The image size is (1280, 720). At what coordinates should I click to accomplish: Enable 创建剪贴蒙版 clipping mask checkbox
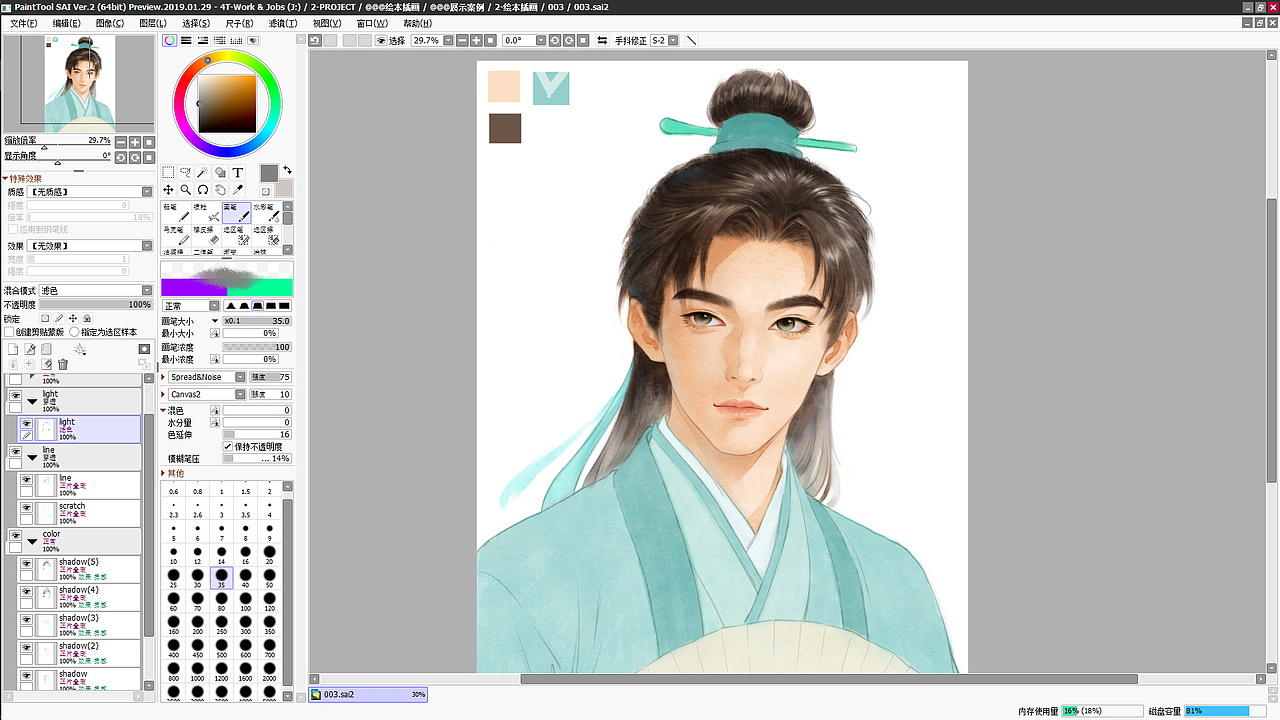coord(9,332)
